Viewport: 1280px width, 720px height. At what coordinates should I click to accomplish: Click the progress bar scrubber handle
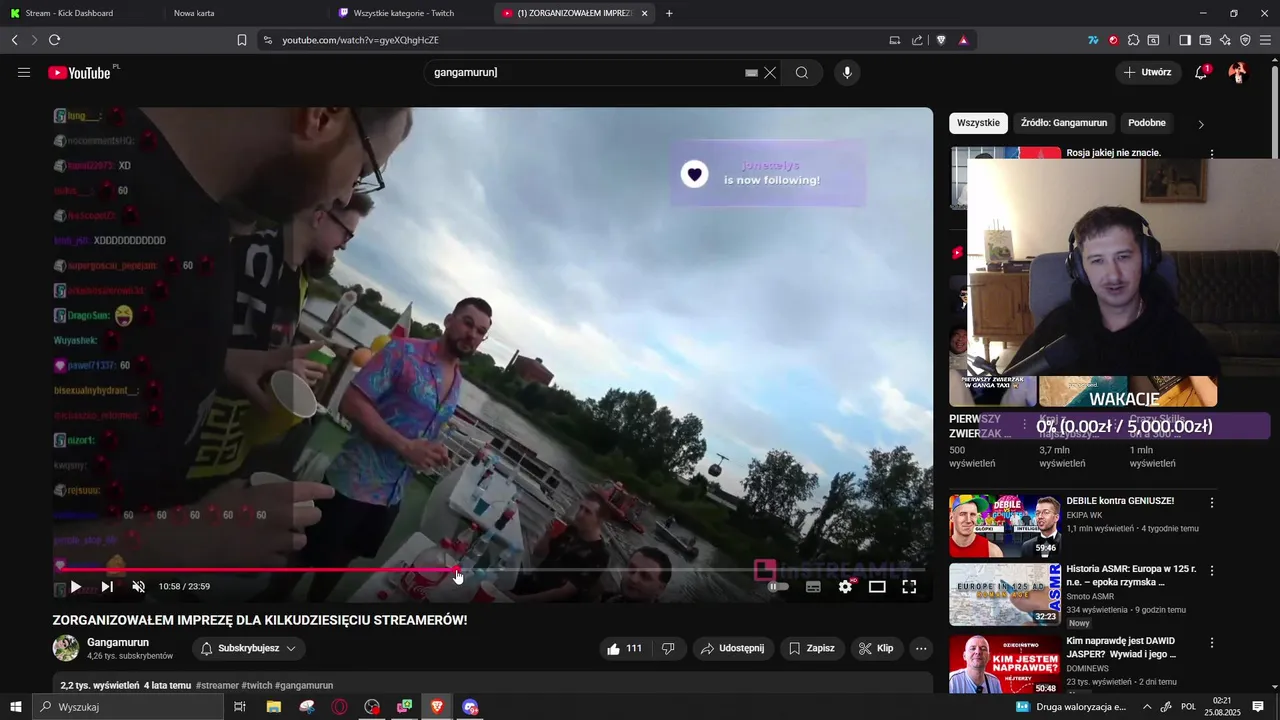tap(458, 570)
